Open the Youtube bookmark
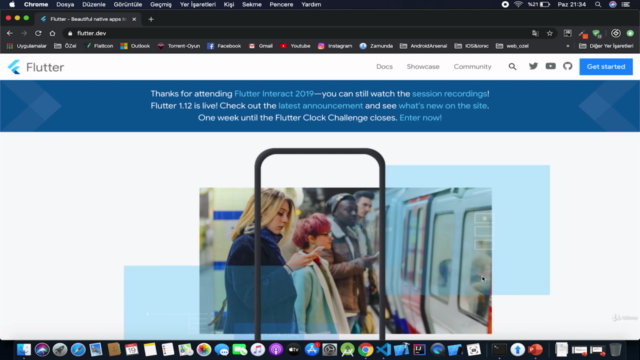 pos(295,46)
